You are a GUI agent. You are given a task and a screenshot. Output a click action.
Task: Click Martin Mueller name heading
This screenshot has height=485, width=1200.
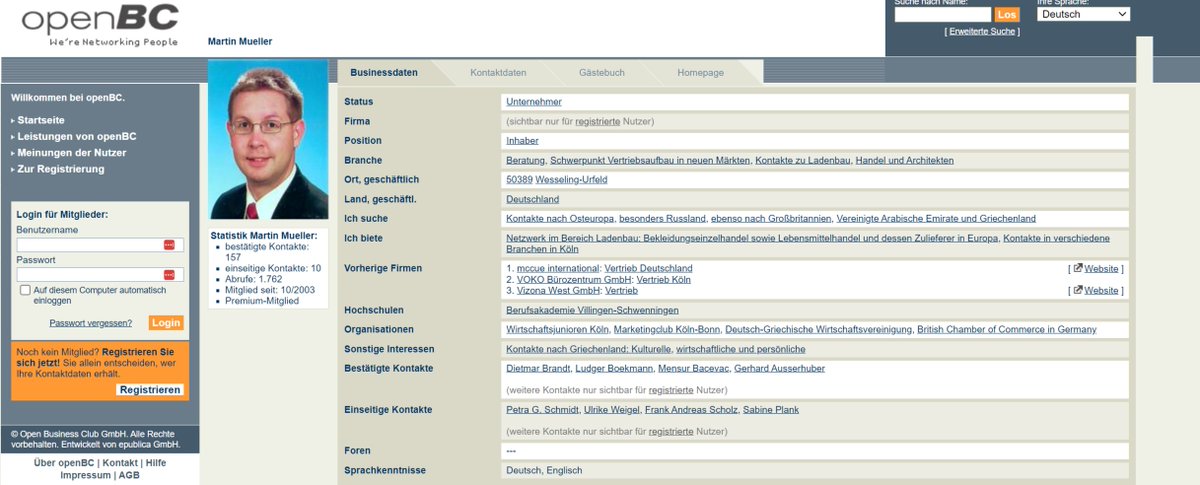click(x=240, y=41)
